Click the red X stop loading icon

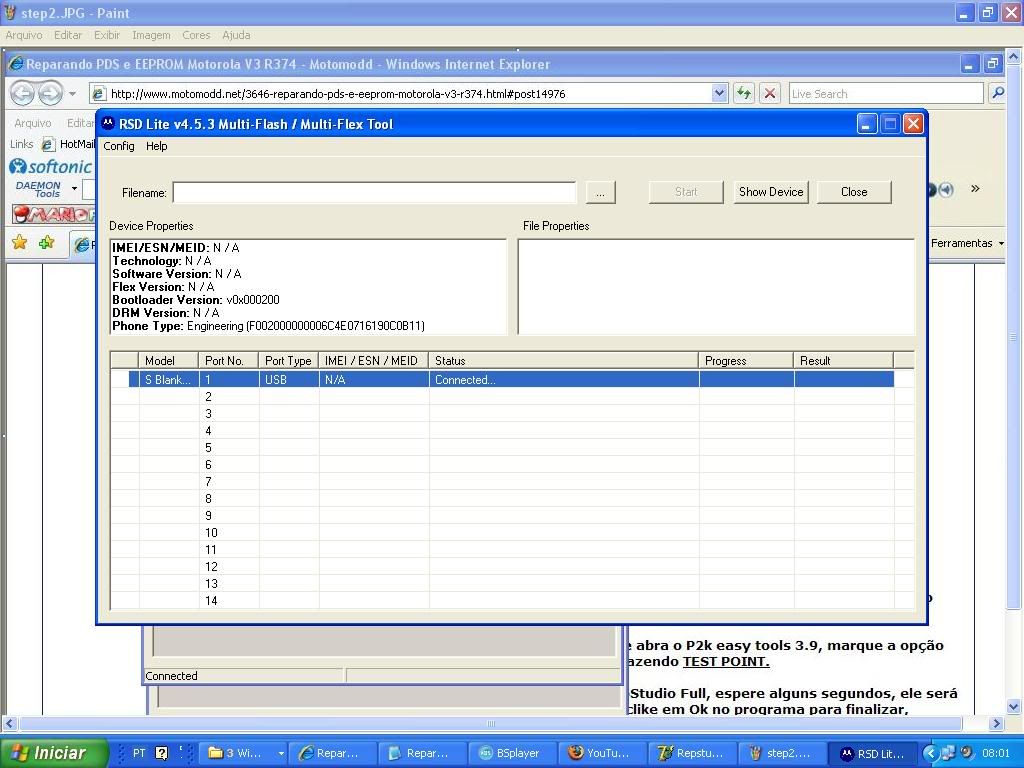pos(770,93)
